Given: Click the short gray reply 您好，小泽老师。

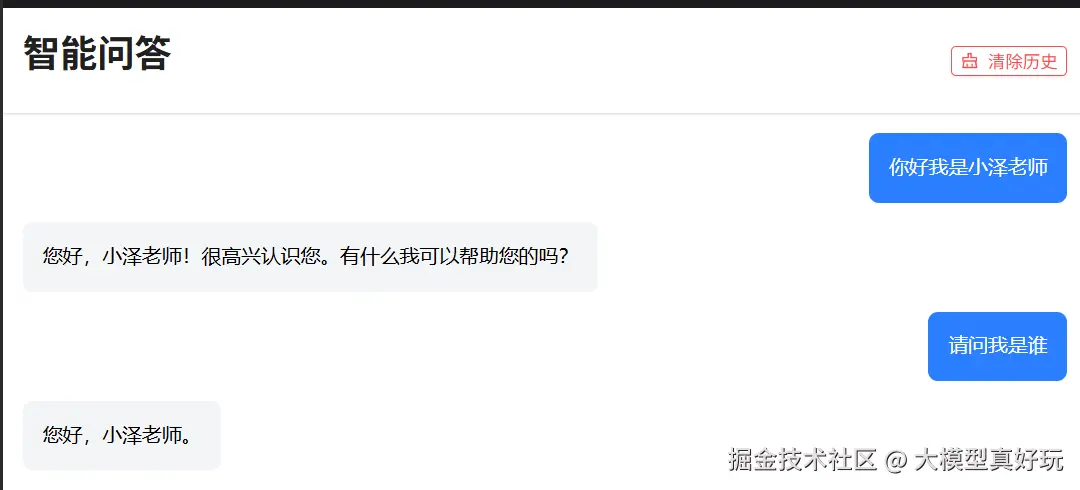Looking at the screenshot, I should (122, 436).
